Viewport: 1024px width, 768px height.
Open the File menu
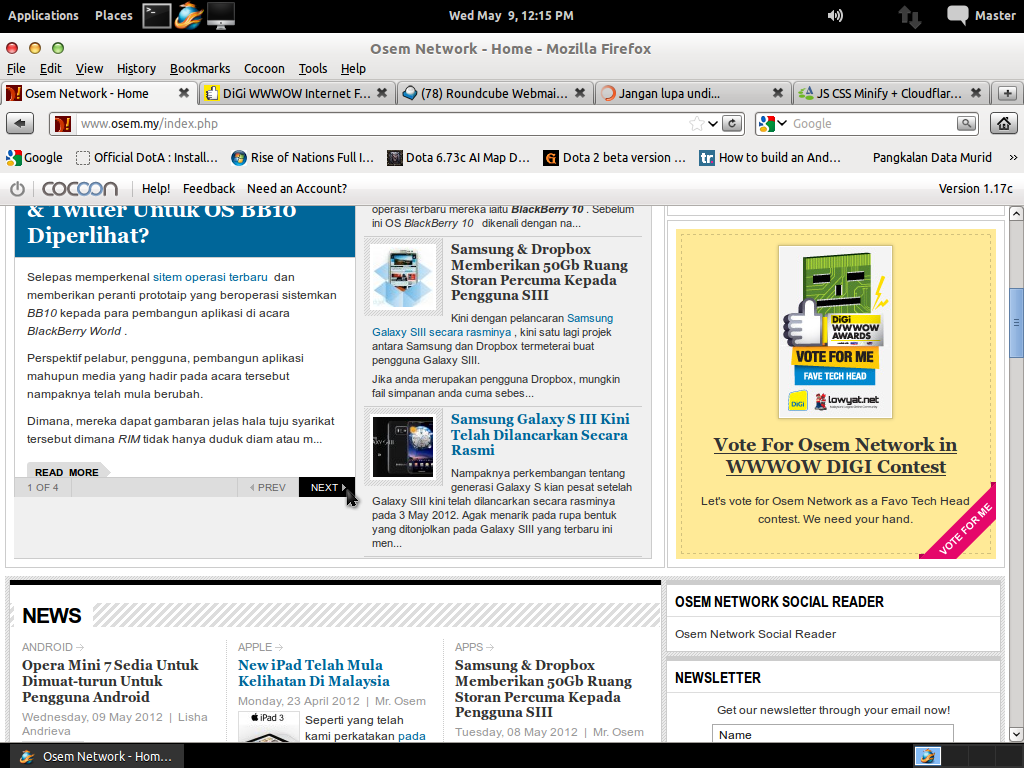pyautogui.click(x=16, y=69)
